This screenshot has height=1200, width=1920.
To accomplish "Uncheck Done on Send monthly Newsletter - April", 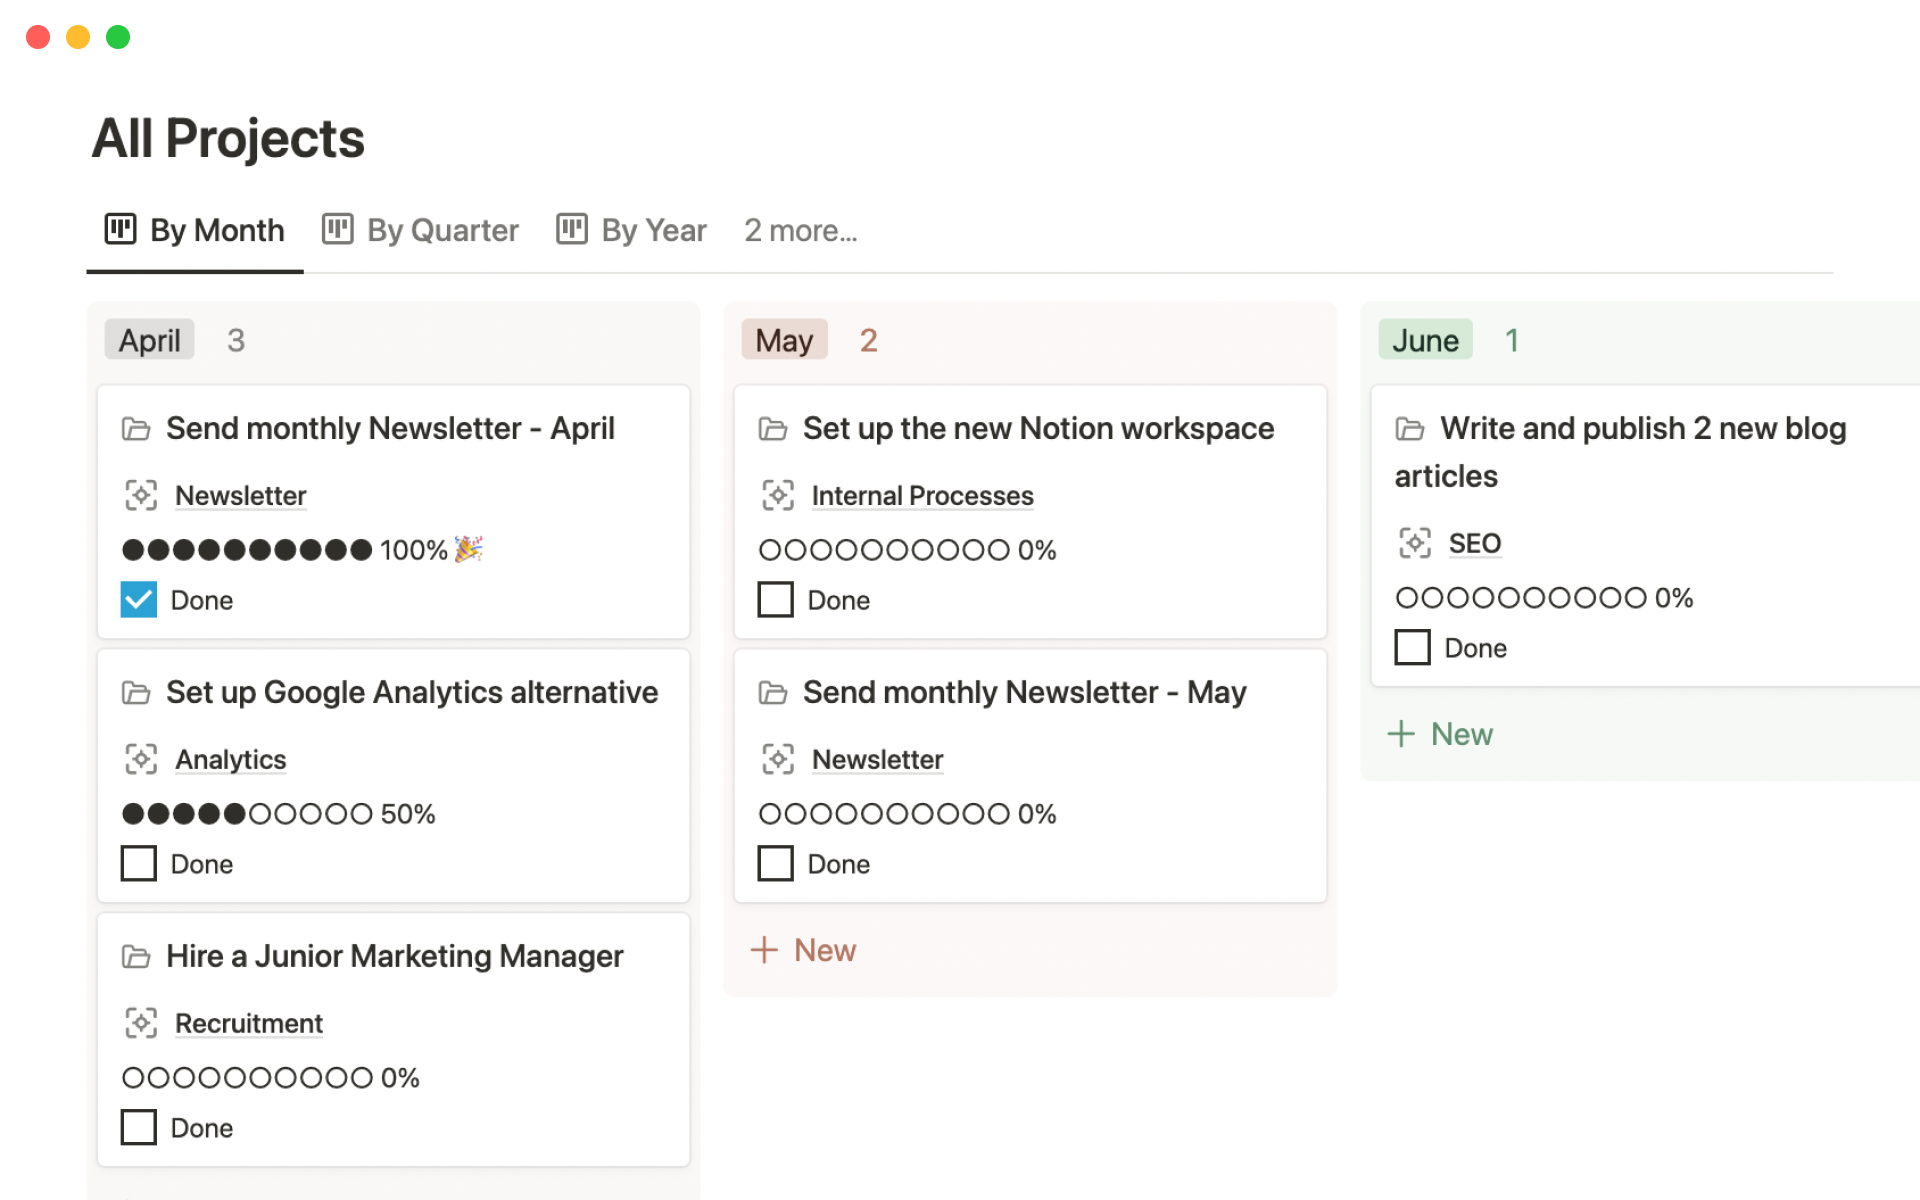I will point(138,599).
